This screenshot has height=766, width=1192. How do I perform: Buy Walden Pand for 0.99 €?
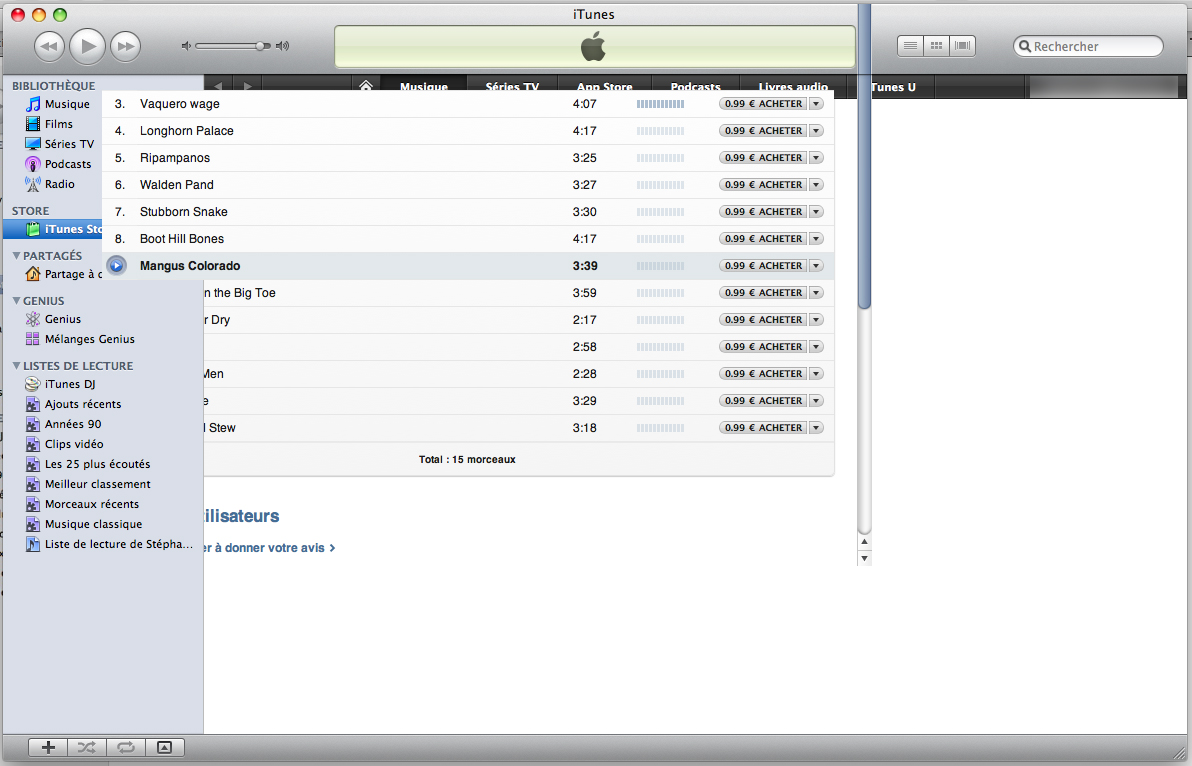(763, 185)
